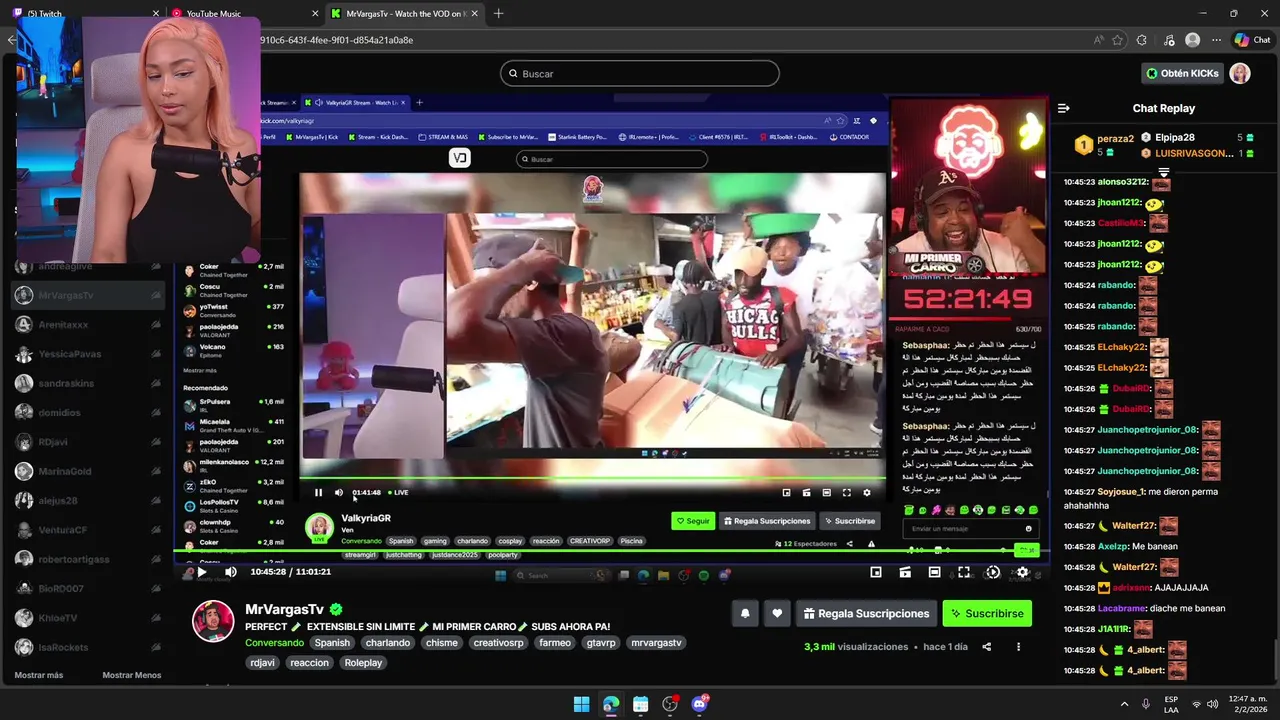Open browser extensions puzzle icon

[1144, 40]
